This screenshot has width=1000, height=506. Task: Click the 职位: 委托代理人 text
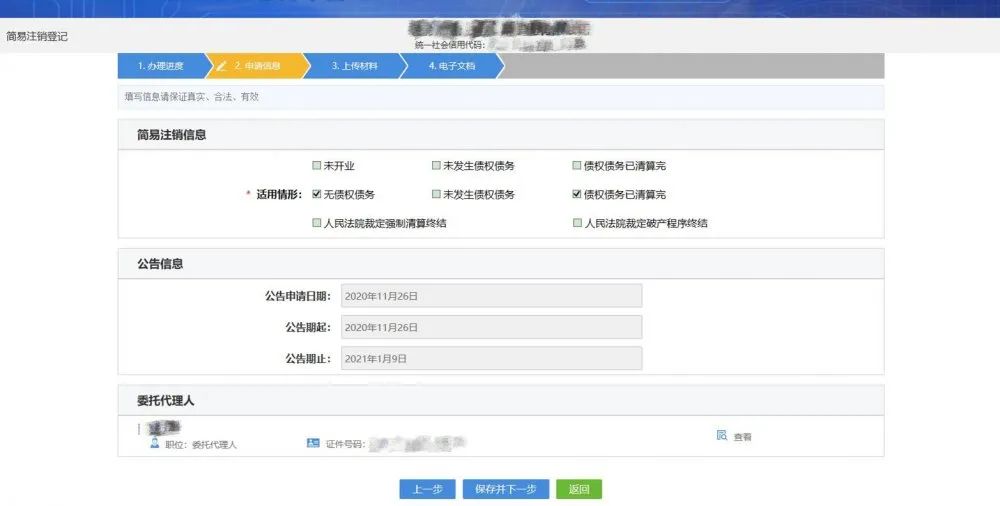click(x=201, y=445)
